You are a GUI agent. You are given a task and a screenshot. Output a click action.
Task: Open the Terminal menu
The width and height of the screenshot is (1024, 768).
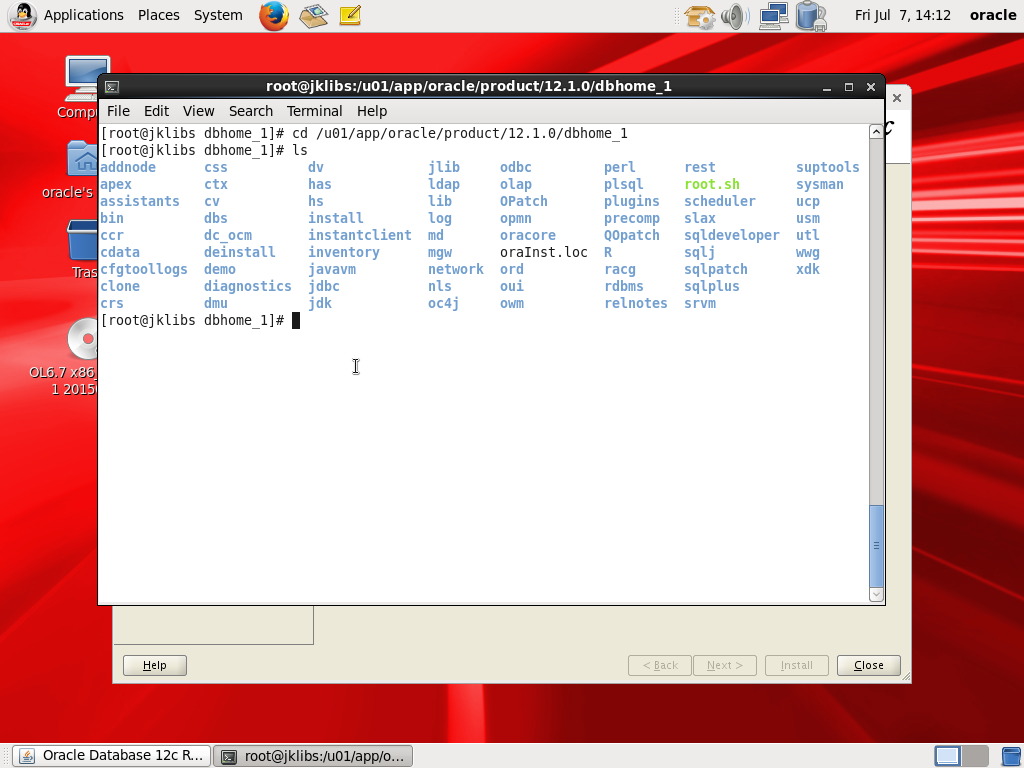point(314,111)
